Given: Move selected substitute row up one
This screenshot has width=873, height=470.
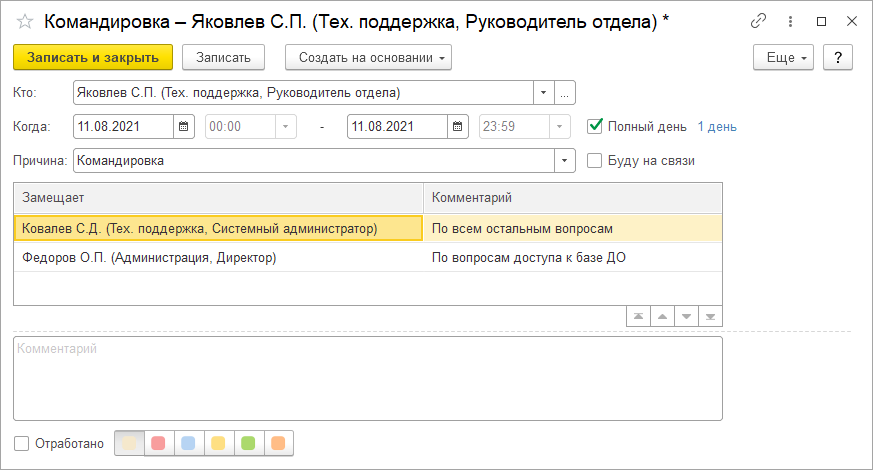Looking at the screenshot, I should pos(662,317).
